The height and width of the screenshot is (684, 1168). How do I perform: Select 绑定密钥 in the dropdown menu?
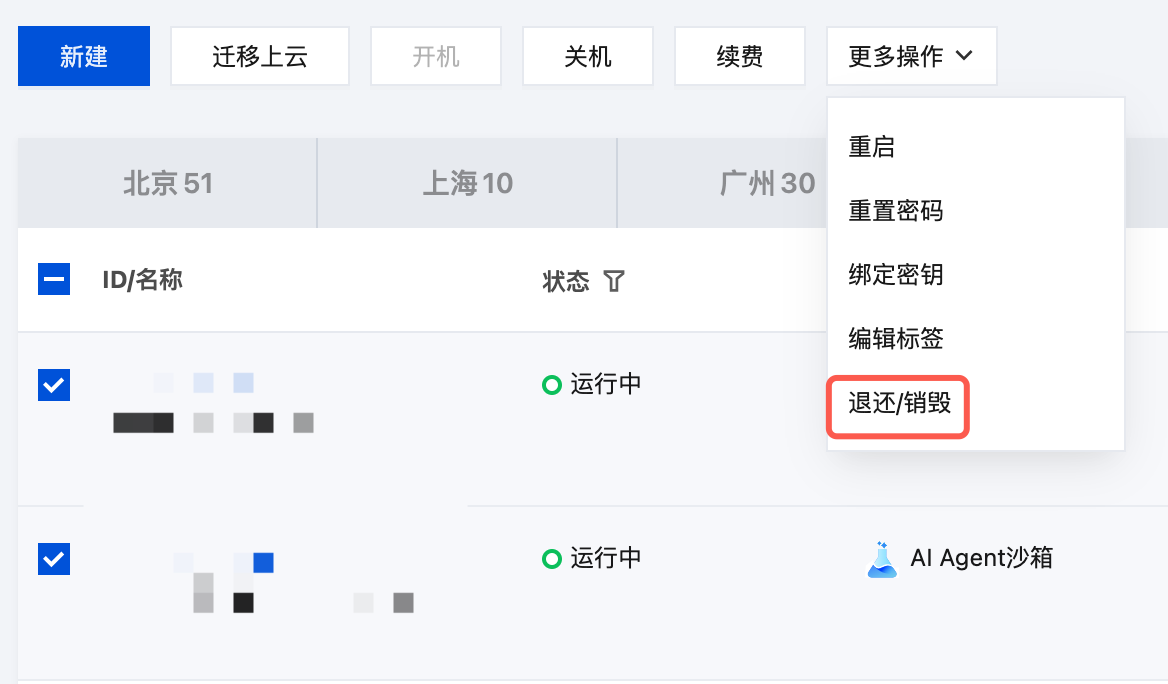pyautogui.click(x=896, y=275)
